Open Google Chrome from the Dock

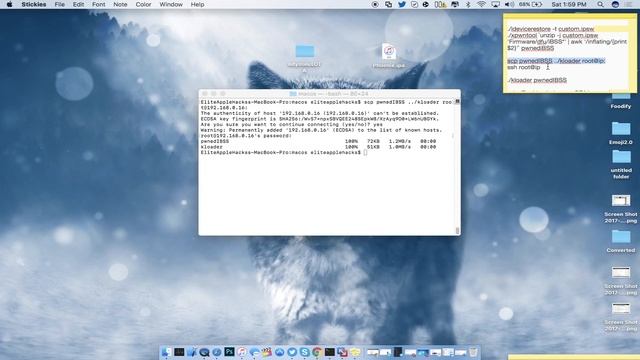(317, 352)
